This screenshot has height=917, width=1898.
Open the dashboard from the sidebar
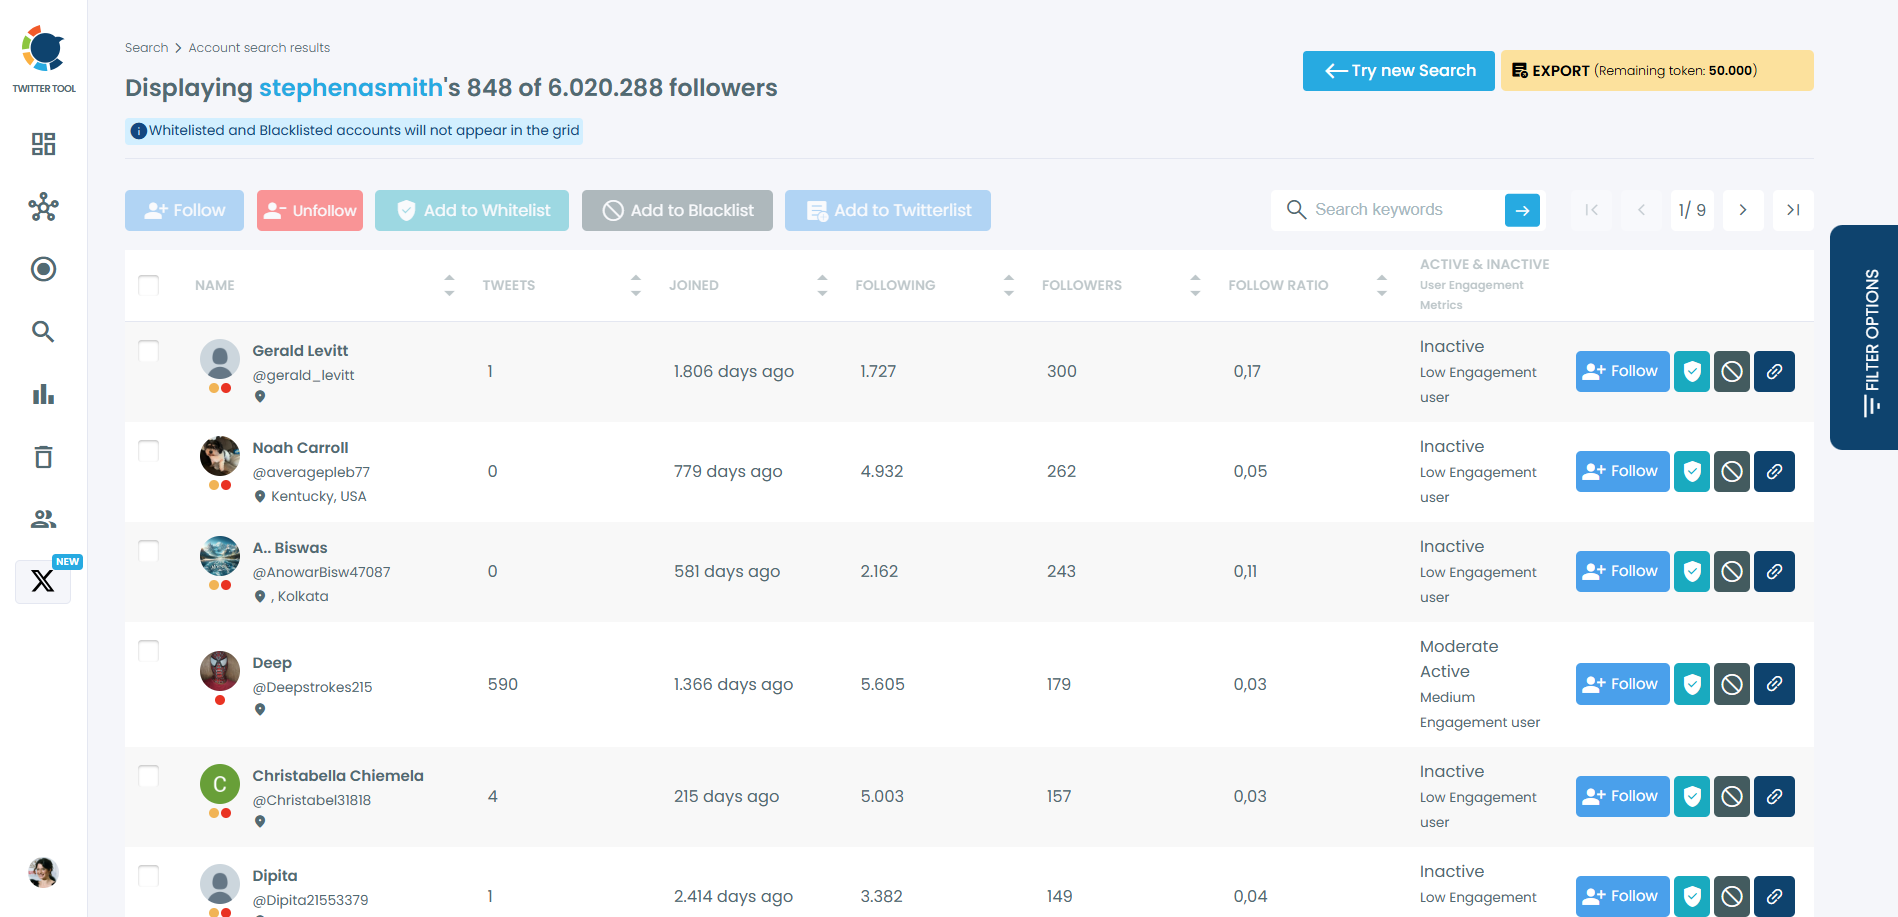(43, 144)
